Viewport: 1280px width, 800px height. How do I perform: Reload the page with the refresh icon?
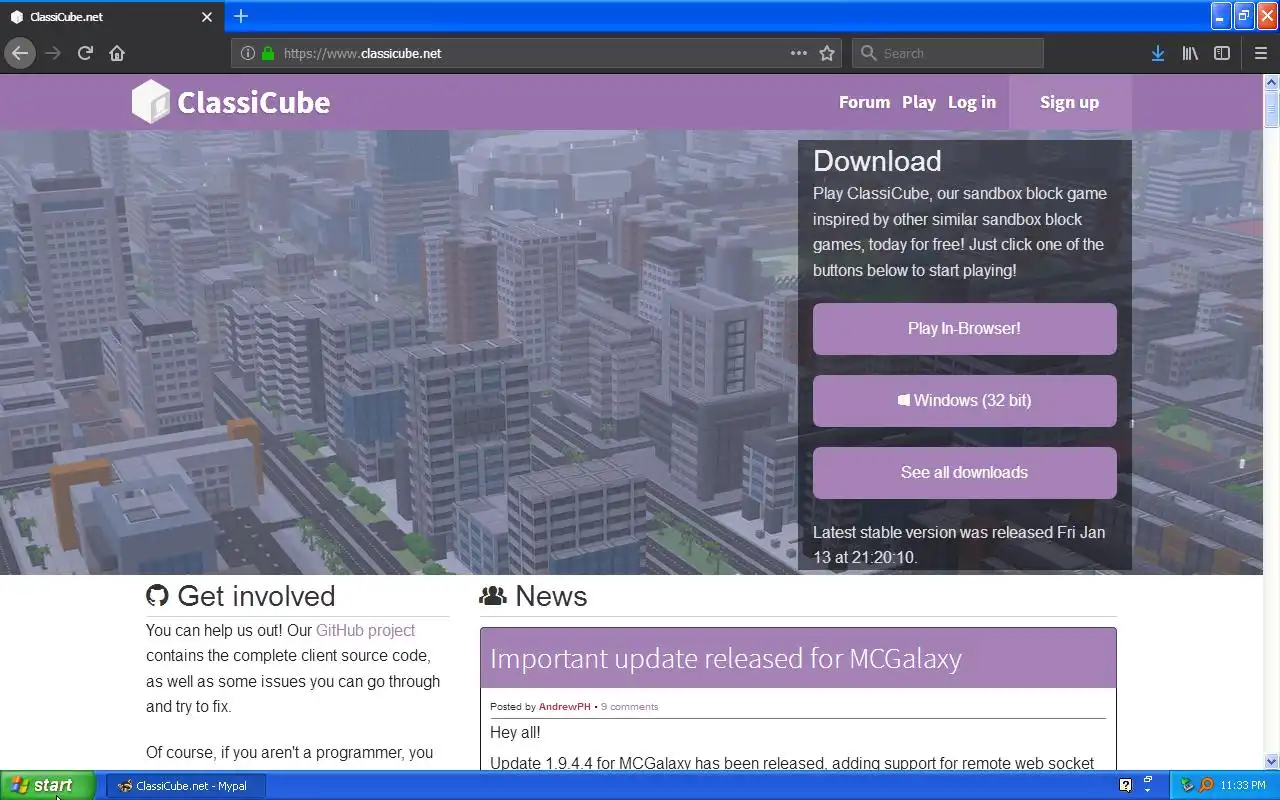pyautogui.click(x=85, y=53)
